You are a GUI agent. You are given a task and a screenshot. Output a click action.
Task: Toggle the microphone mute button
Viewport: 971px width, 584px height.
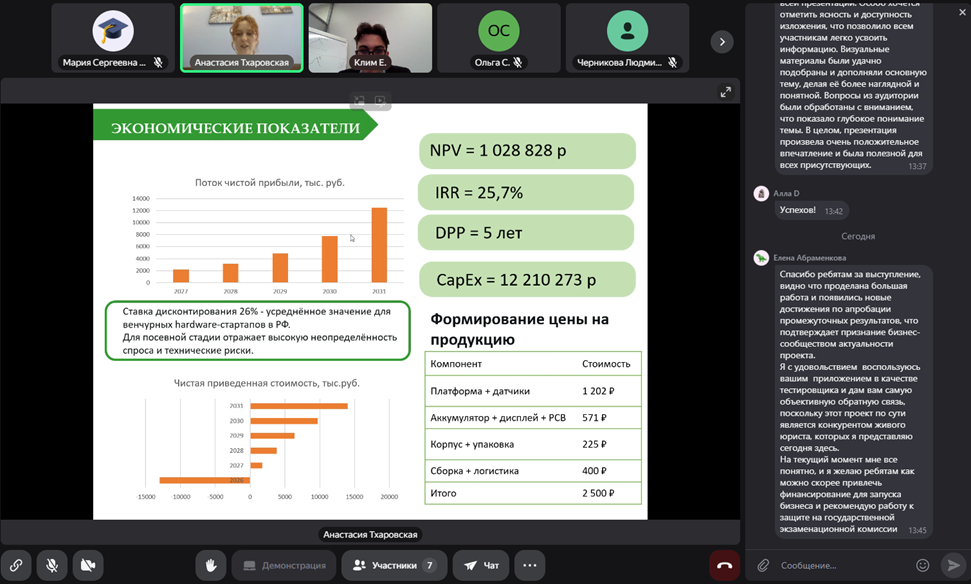(x=52, y=565)
